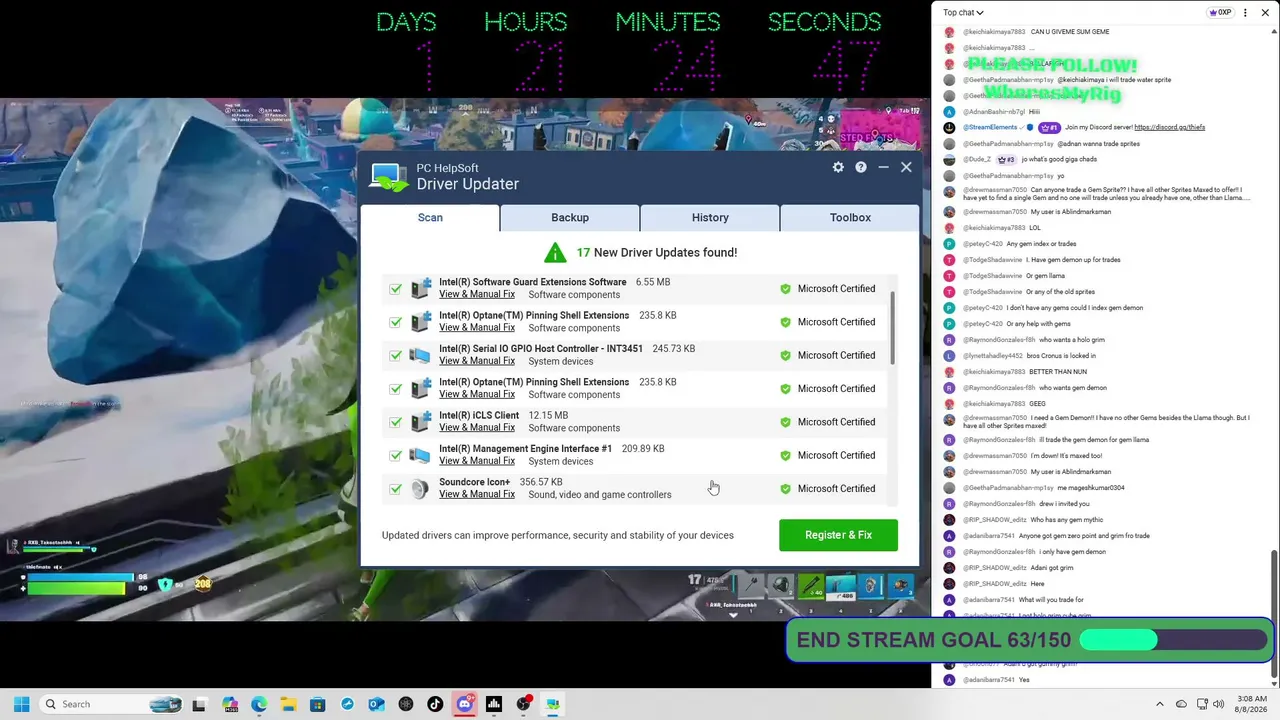Uncheck first Intel Optane Pinning Shell Extensions driver
This screenshot has height=720, width=1280.
[x=396, y=322]
